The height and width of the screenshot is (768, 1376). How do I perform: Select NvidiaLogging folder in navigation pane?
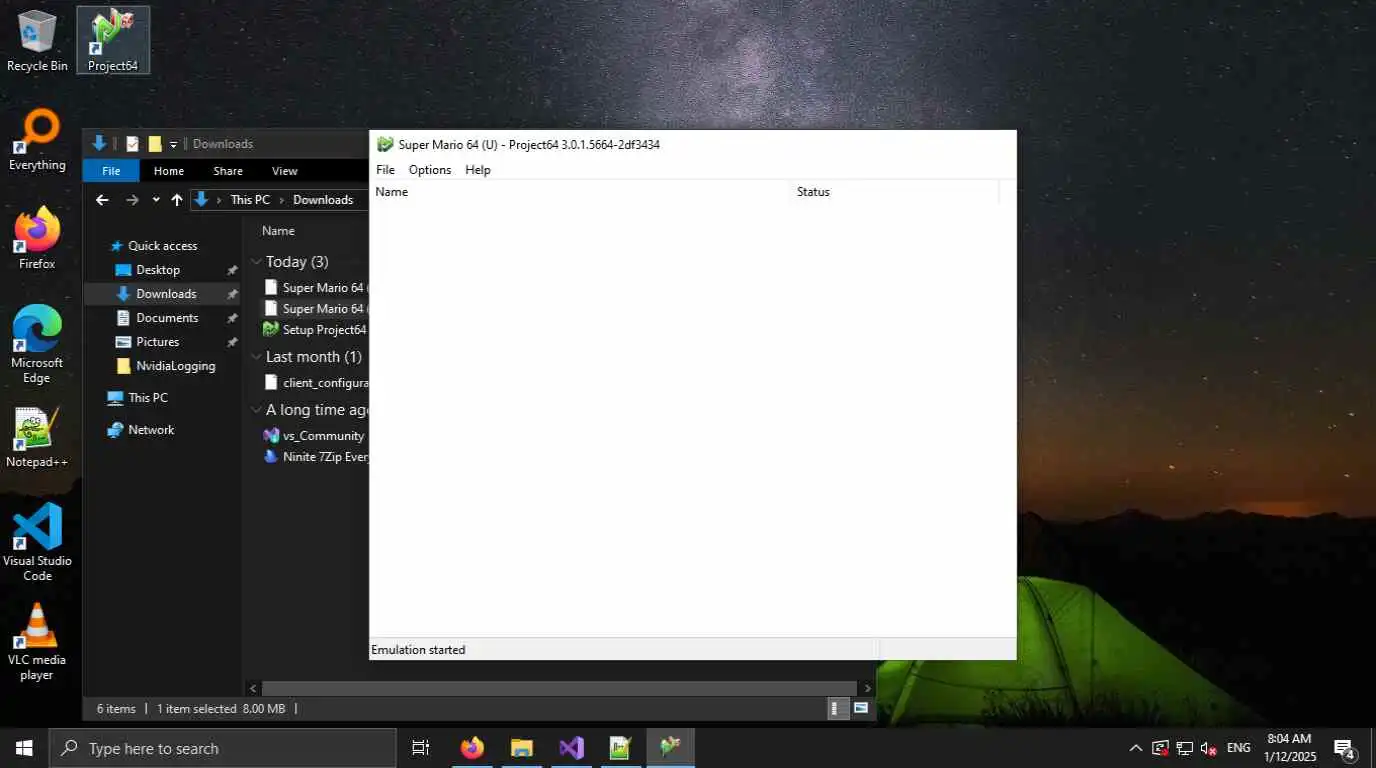click(166, 366)
